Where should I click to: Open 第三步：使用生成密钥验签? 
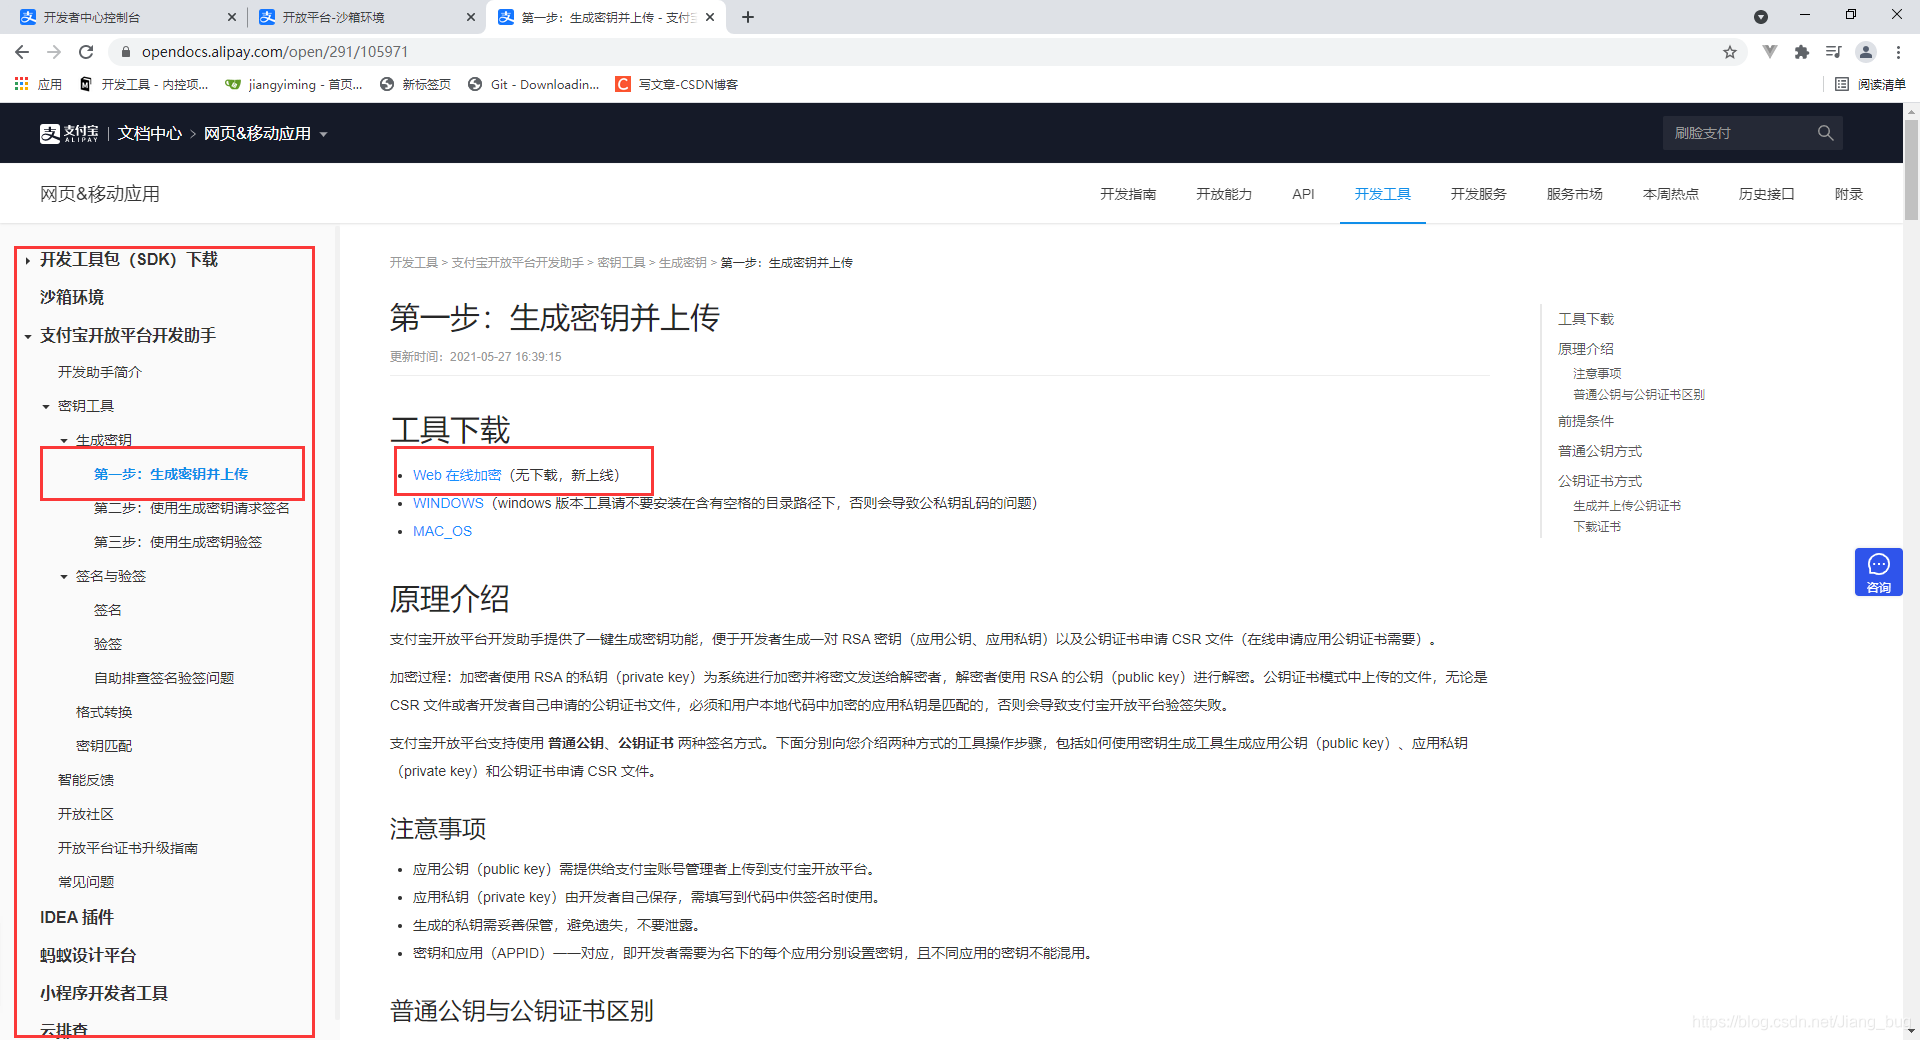(178, 542)
